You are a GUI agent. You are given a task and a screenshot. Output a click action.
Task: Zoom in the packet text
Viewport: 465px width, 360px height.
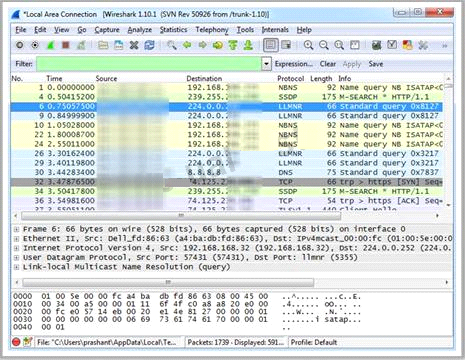pos(308,45)
